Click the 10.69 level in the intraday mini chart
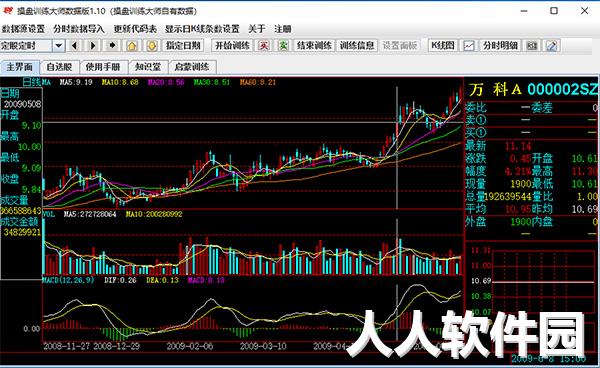 pyautogui.click(x=481, y=281)
